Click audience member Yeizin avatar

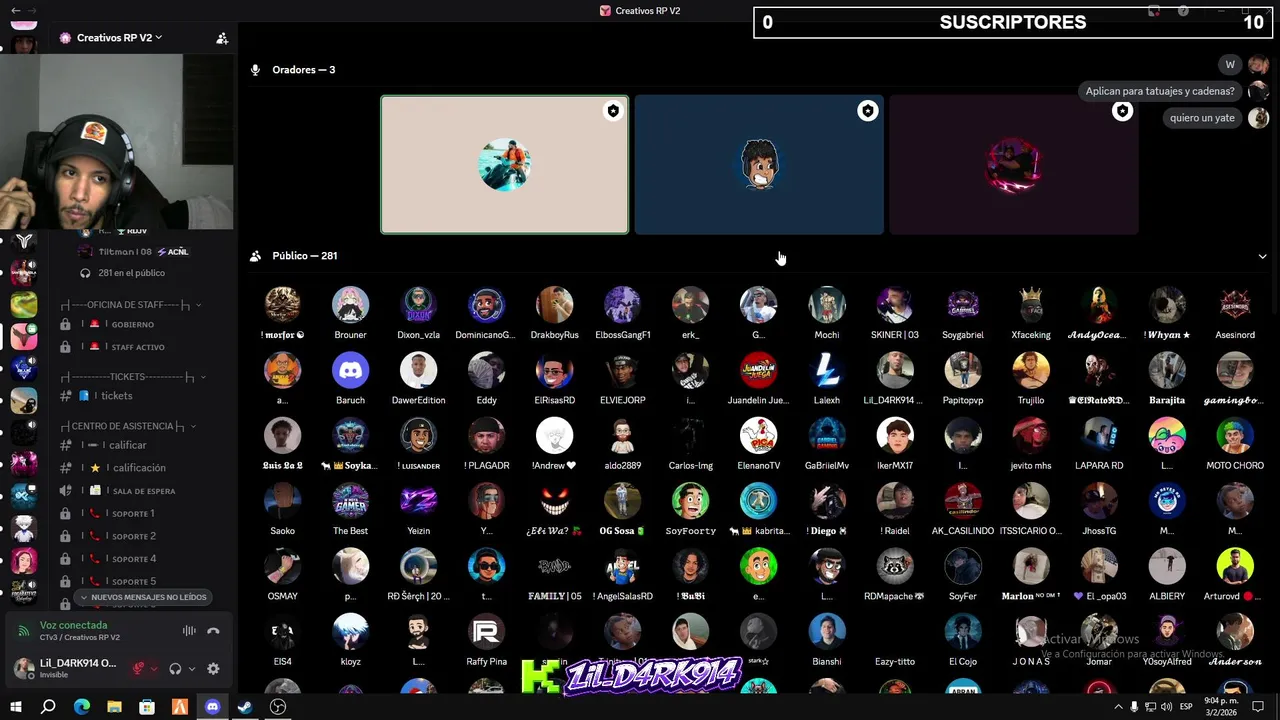pyautogui.click(x=418, y=501)
